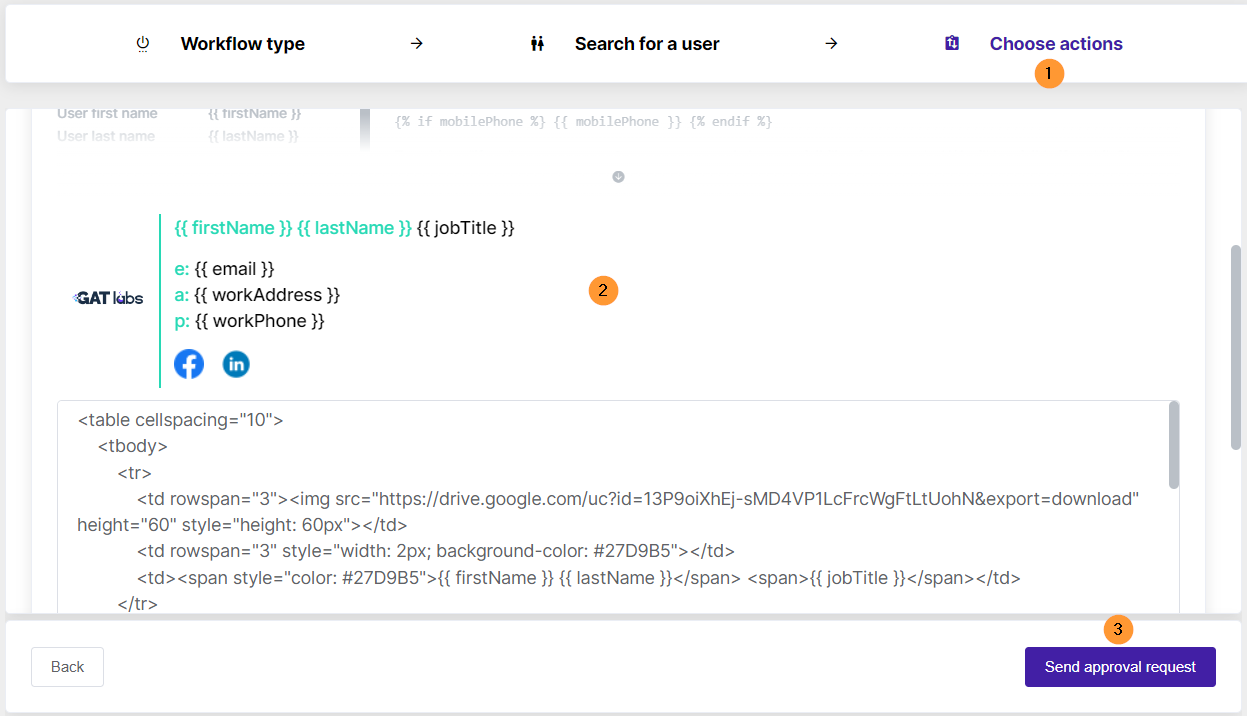Click the Facebook icon in signature preview
Image resolution: width=1247 pixels, height=716 pixels.
pyautogui.click(x=189, y=364)
